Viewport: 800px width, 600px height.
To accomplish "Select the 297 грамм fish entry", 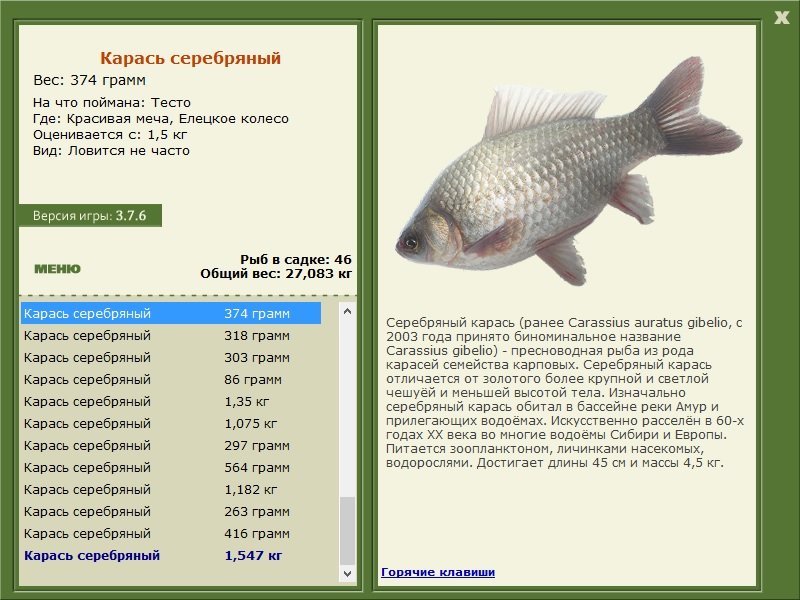I will pos(170,446).
